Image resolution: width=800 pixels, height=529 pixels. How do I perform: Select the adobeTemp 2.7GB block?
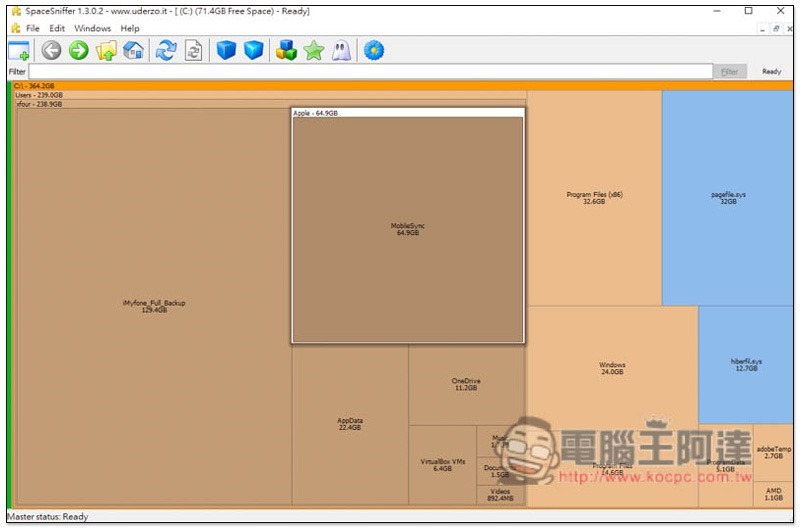[773, 452]
